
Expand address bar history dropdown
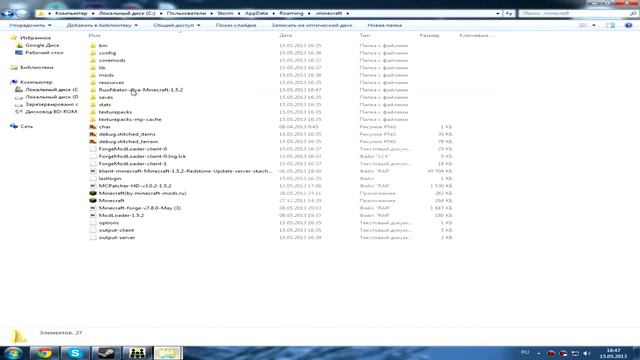[498, 13]
